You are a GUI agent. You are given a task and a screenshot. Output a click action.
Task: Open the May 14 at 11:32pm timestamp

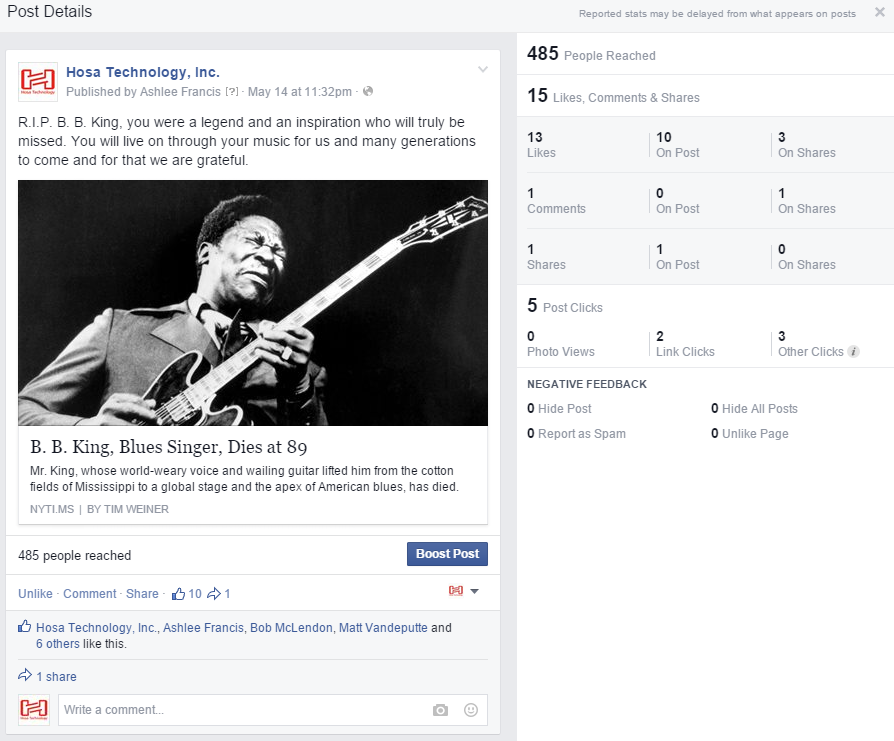pyautogui.click(x=300, y=92)
